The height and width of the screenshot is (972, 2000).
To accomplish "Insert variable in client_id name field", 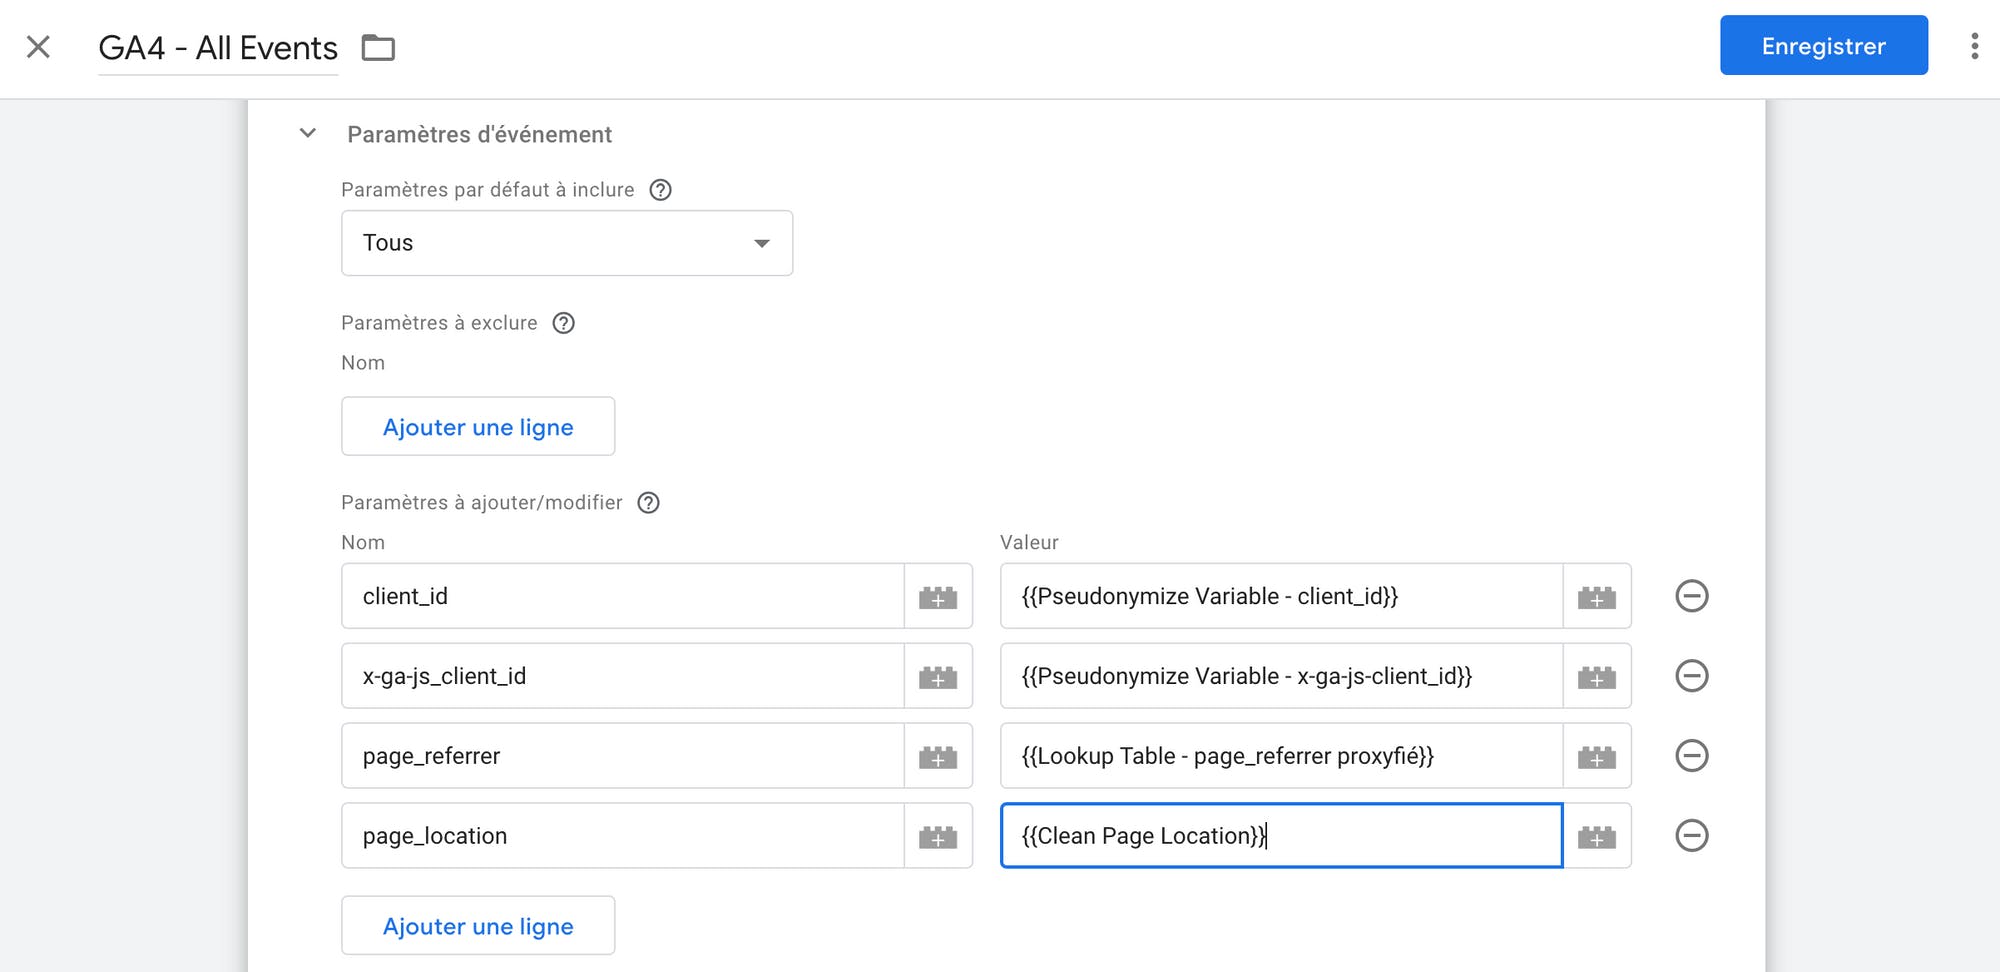I will [938, 597].
